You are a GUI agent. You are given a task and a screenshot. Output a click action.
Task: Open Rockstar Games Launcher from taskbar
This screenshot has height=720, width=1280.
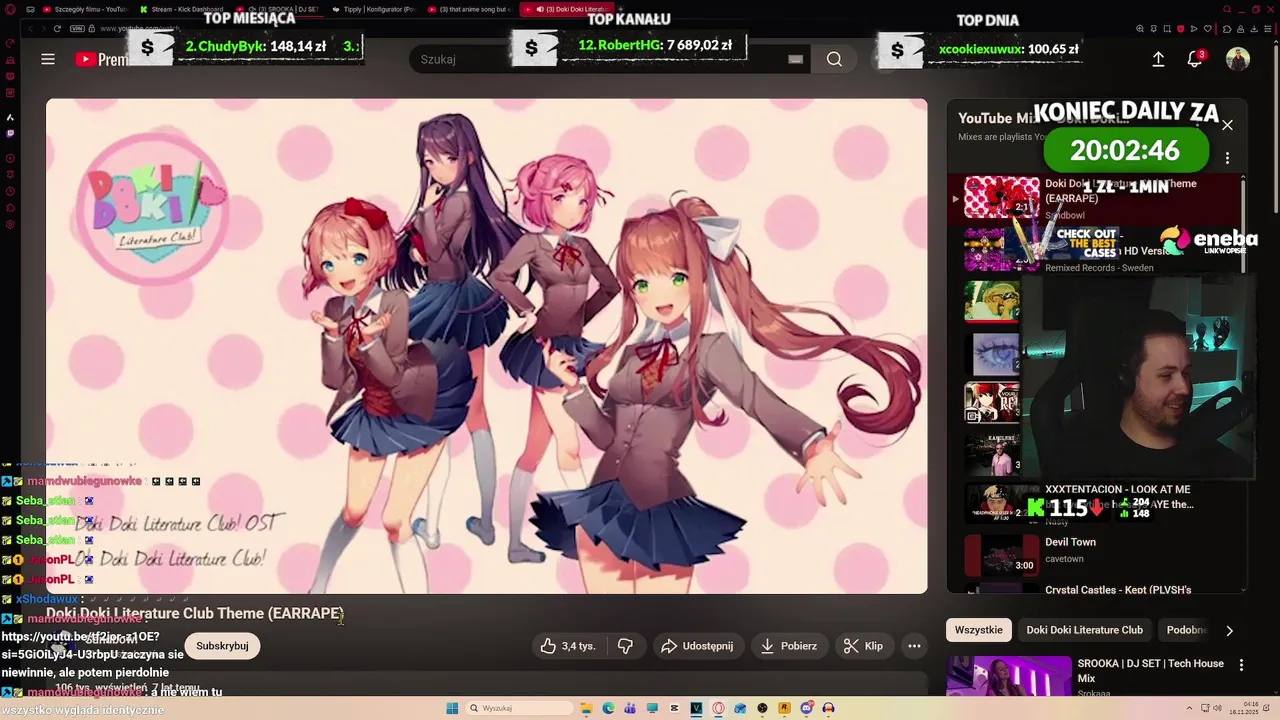click(x=784, y=708)
